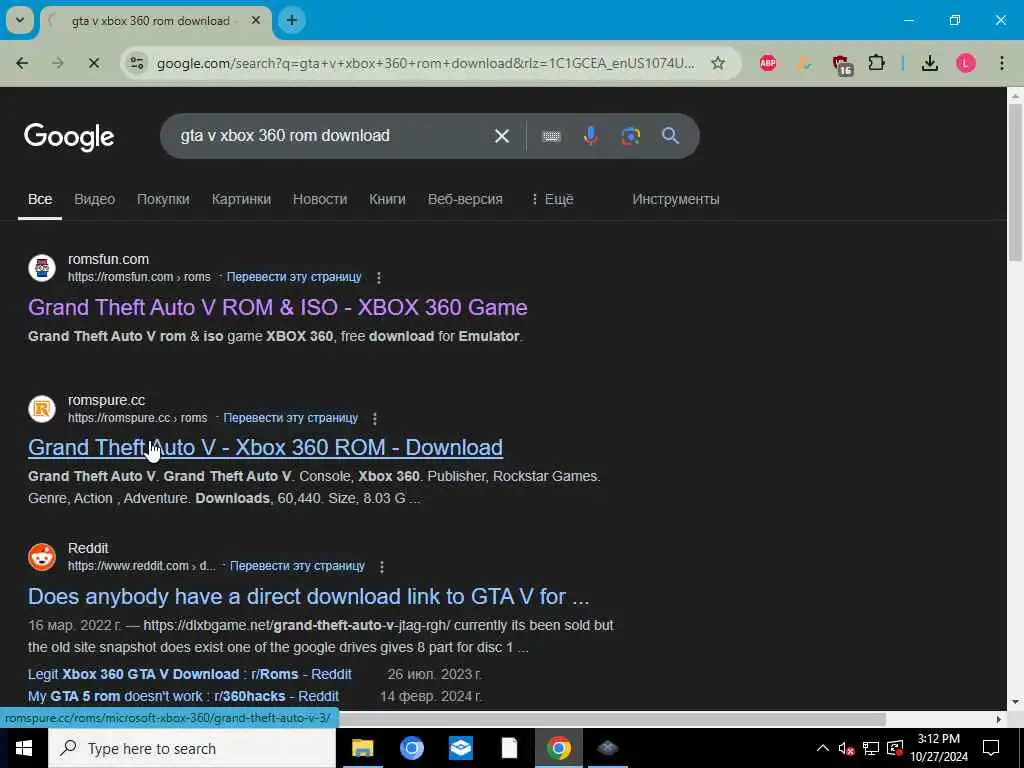
Task: Open more options for romsfun.com result
Action: click(379, 278)
